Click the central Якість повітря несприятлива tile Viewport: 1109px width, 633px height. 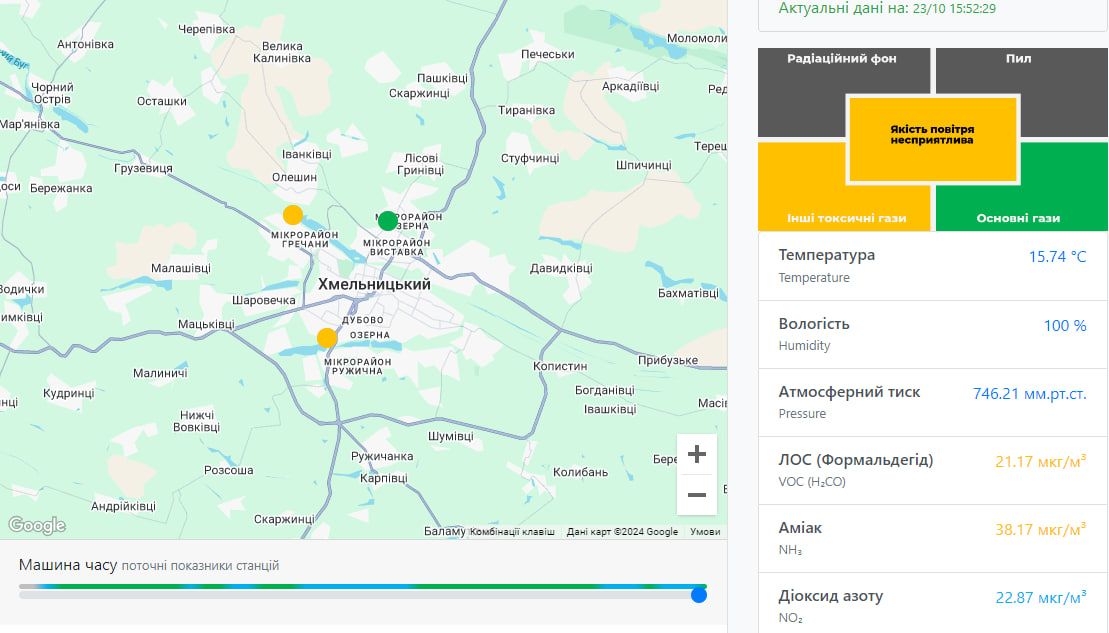pyautogui.click(x=932, y=139)
